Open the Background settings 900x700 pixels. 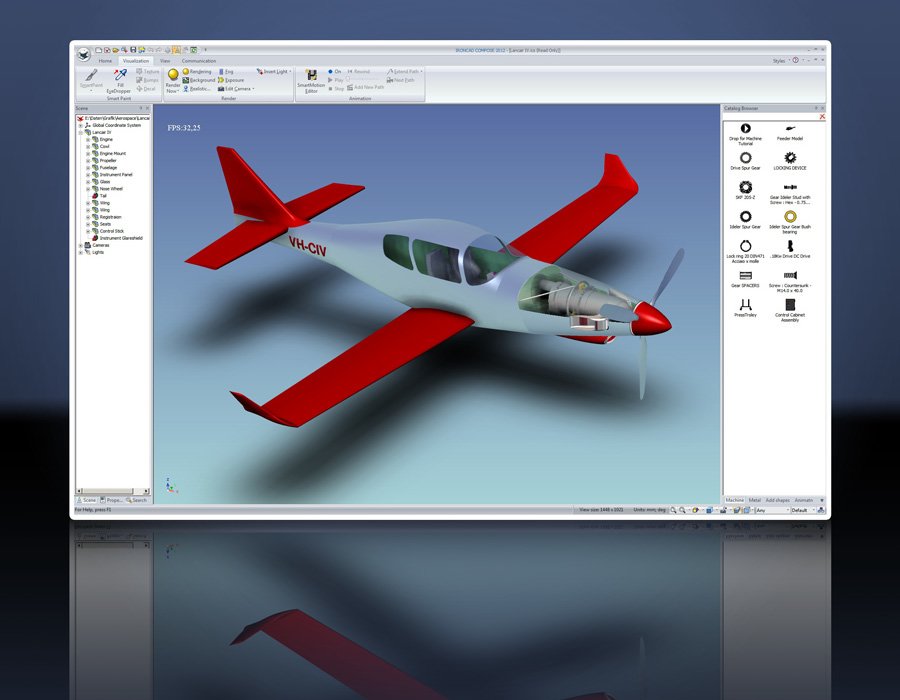(199, 80)
